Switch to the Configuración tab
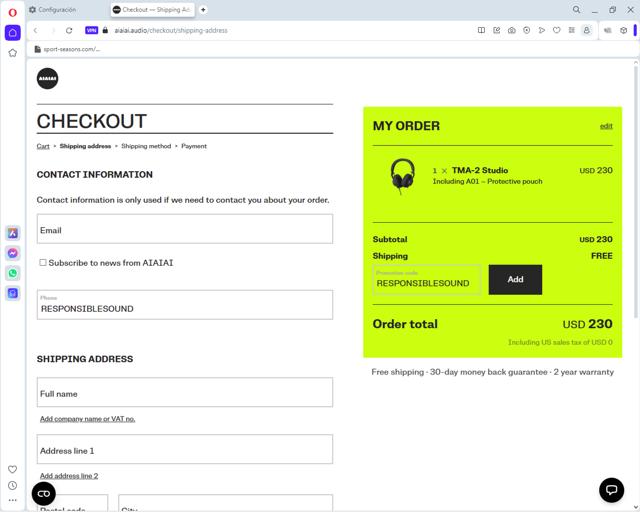The image size is (640, 512). click(53, 9)
